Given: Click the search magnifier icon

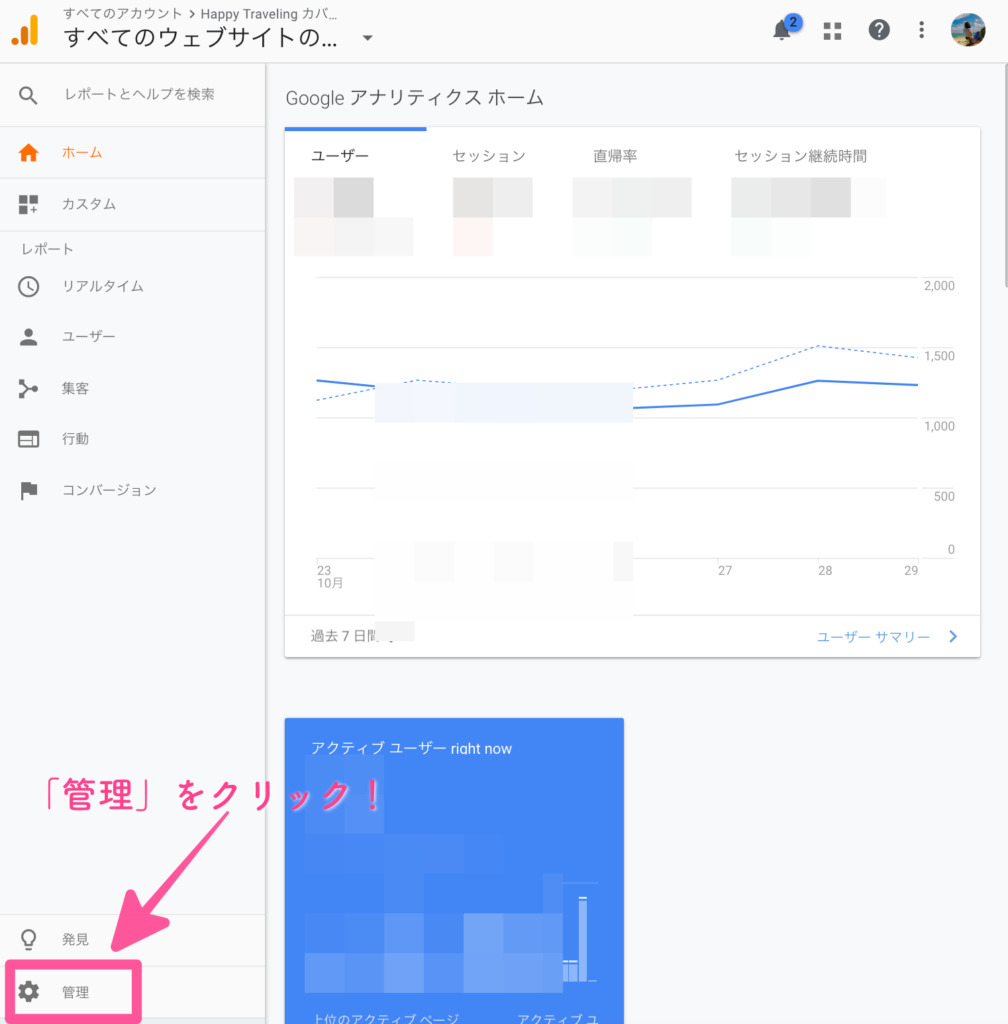Looking at the screenshot, I should coord(28,95).
